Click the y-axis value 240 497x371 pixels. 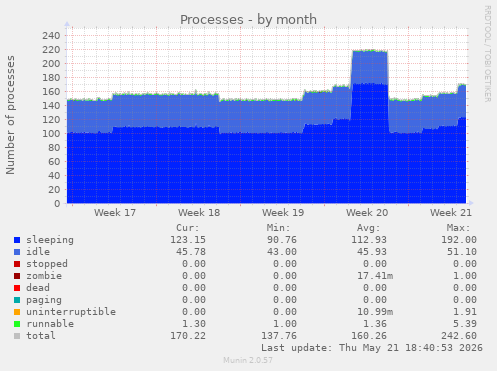pyautogui.click(x=51, y=36)
